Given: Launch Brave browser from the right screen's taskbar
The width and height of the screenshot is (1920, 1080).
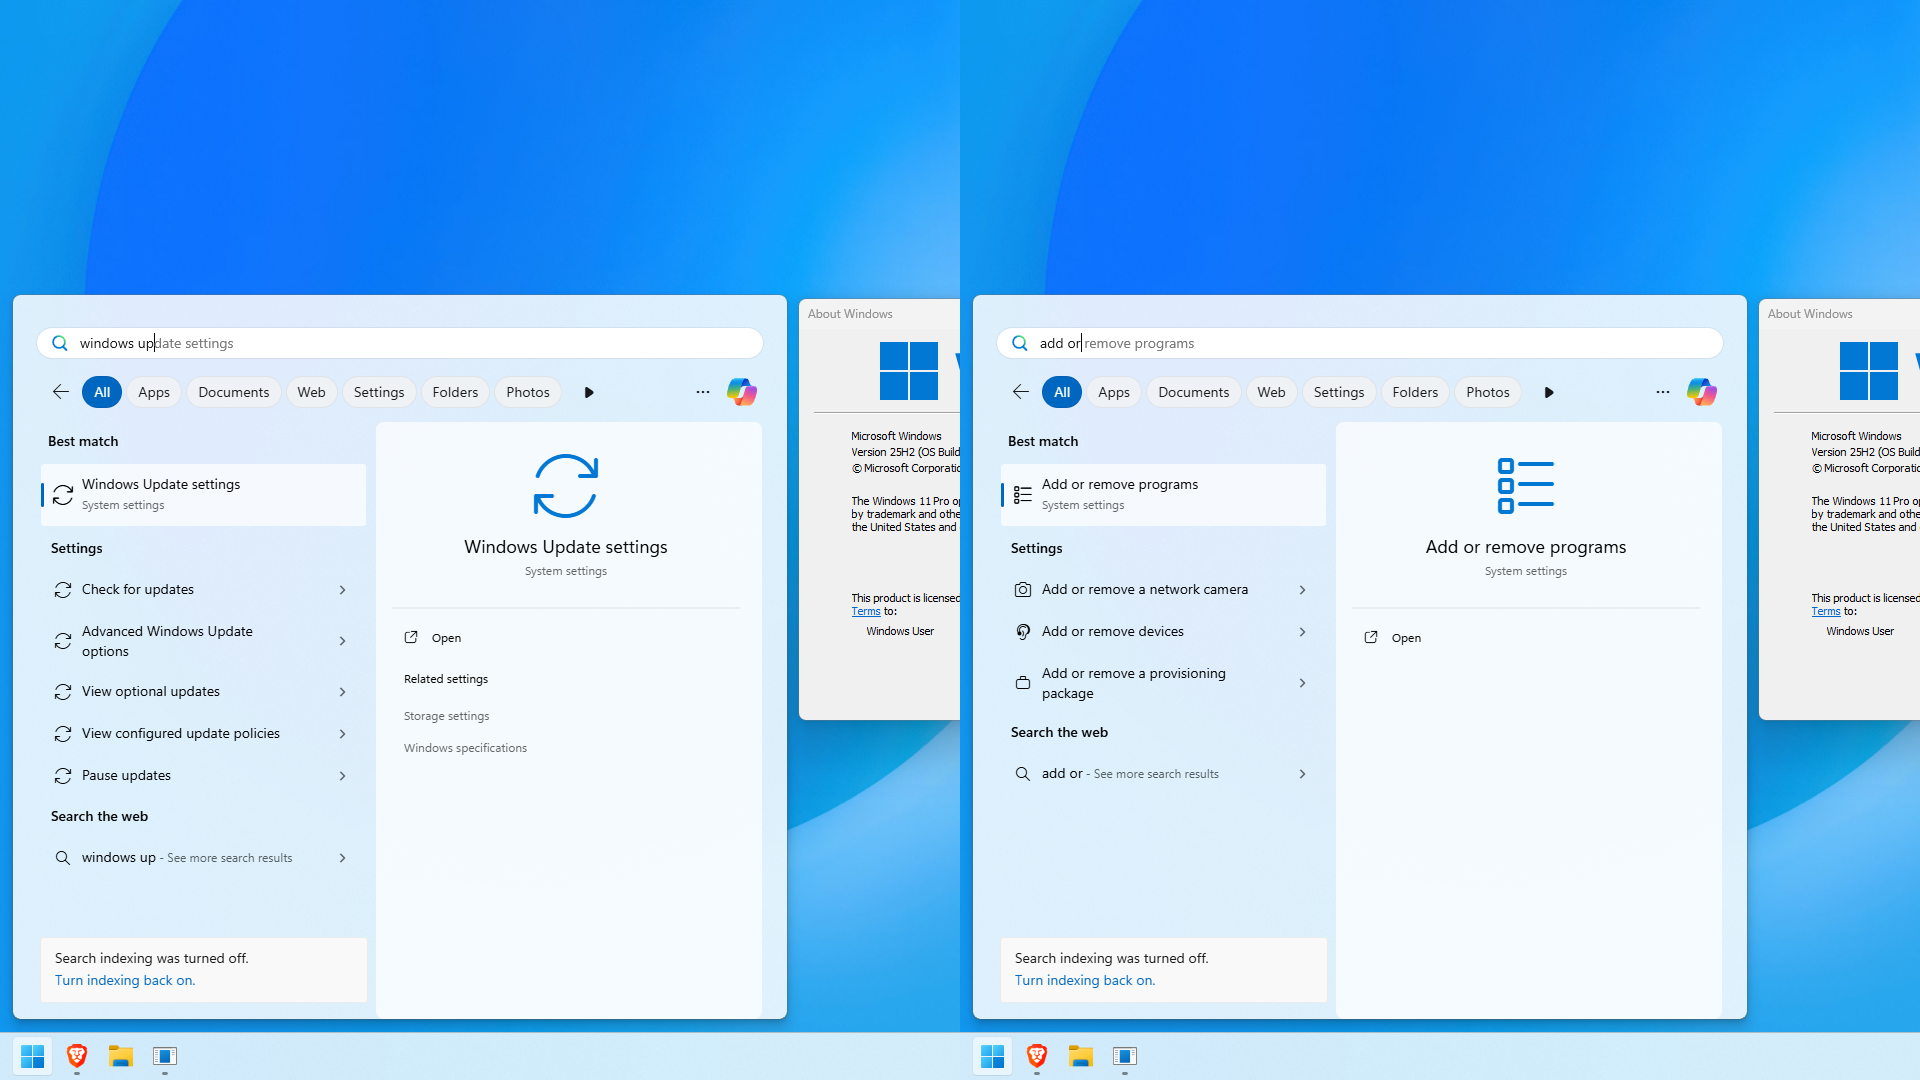Looking at the screenshot, I should 1037,1056.
